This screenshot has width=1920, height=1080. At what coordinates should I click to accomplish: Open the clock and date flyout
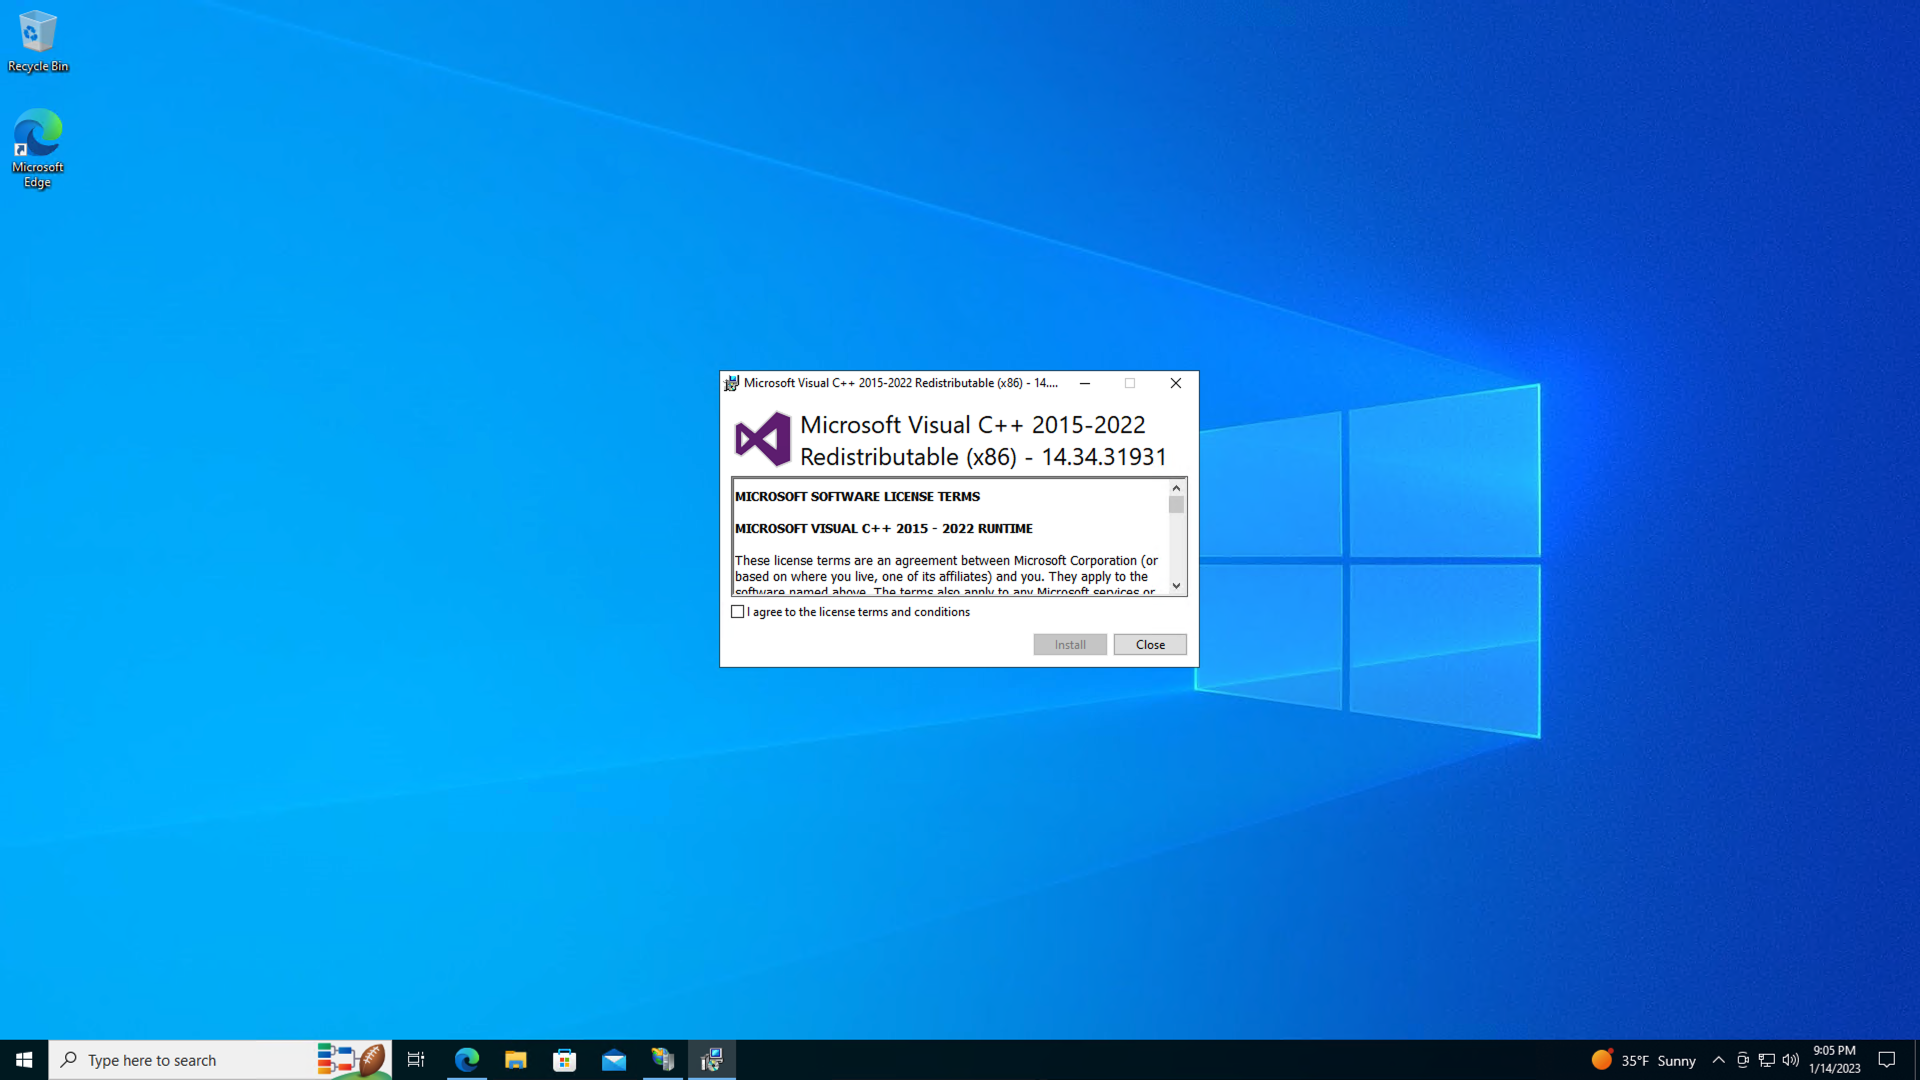coord(1834,1060)
